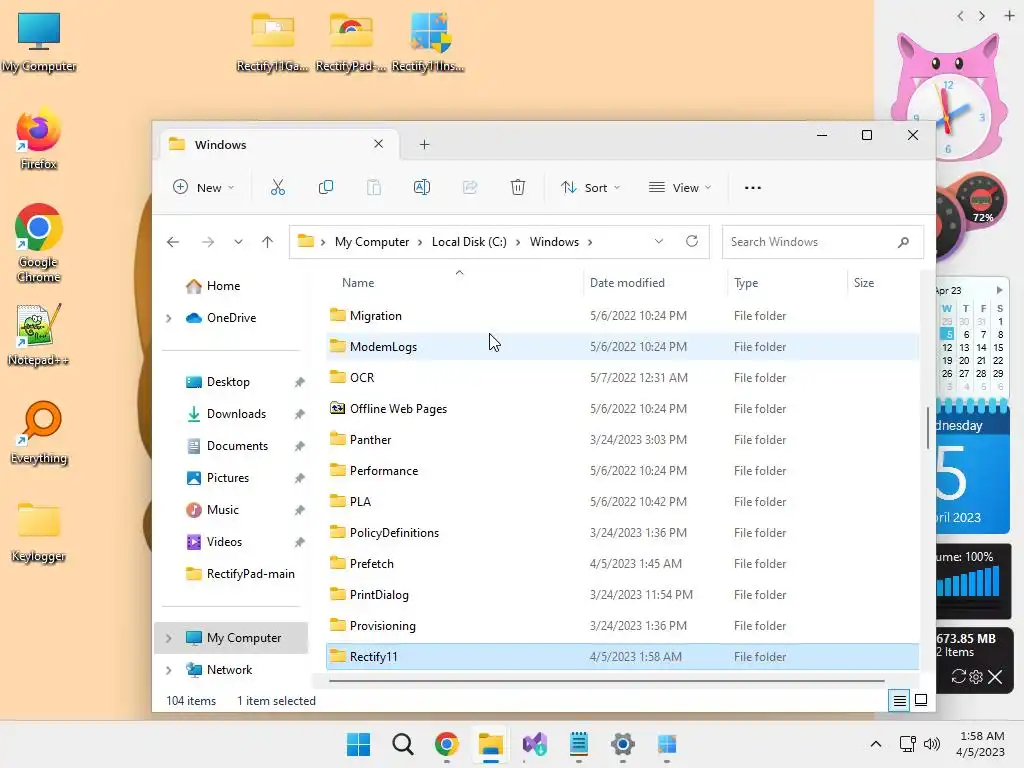This screenshot has width=1024, height=768.
Task: Open taskbar Search magnifier
Action: (403, 744)
